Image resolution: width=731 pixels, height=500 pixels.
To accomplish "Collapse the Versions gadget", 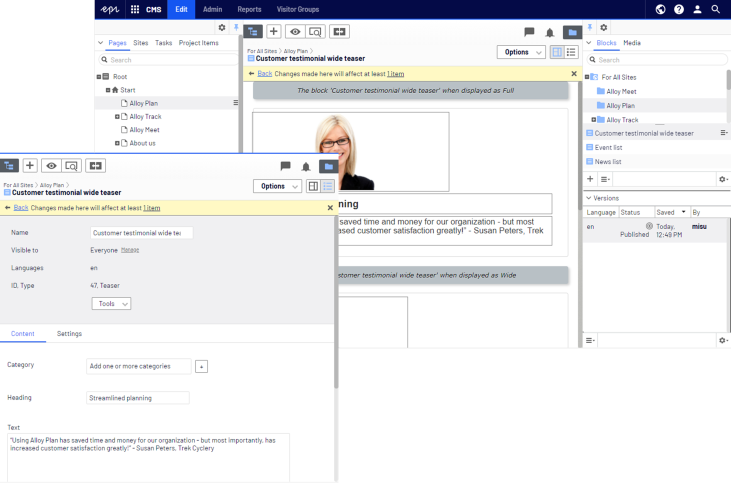I will tap(589, 198).
